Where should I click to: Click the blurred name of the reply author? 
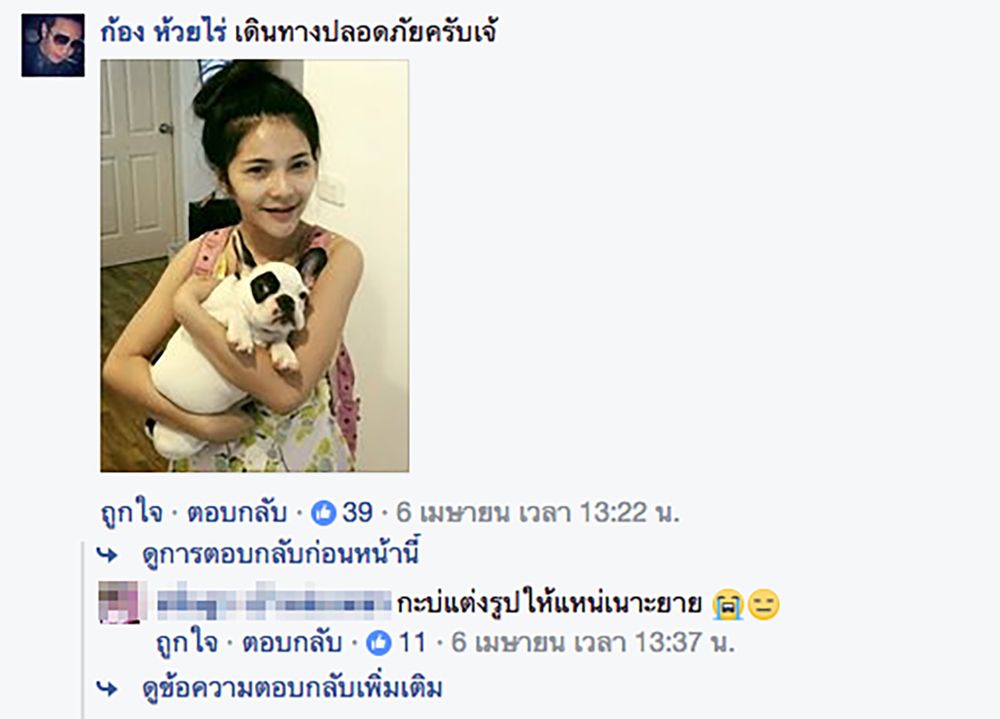coord(274,601)
